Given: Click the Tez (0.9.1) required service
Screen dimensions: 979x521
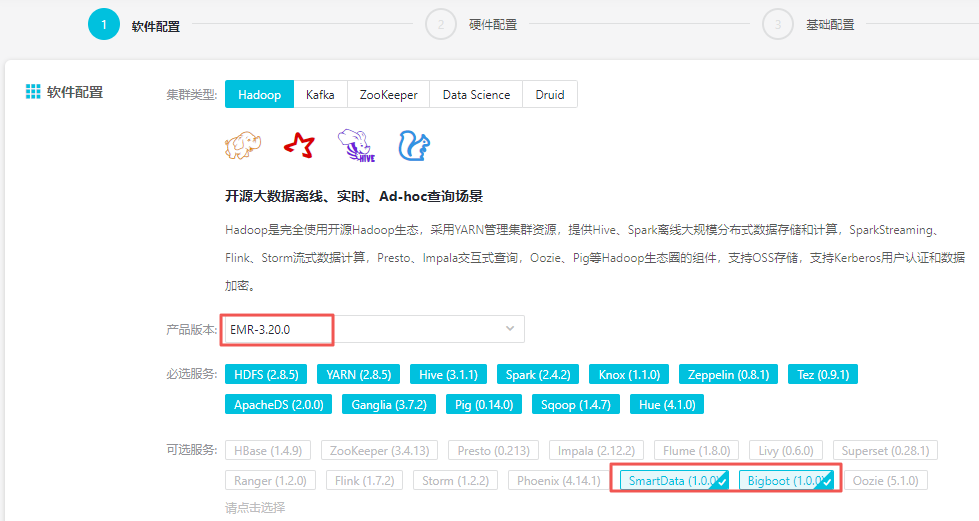Looking at the screenshot, I should click(x=823, y=374).
